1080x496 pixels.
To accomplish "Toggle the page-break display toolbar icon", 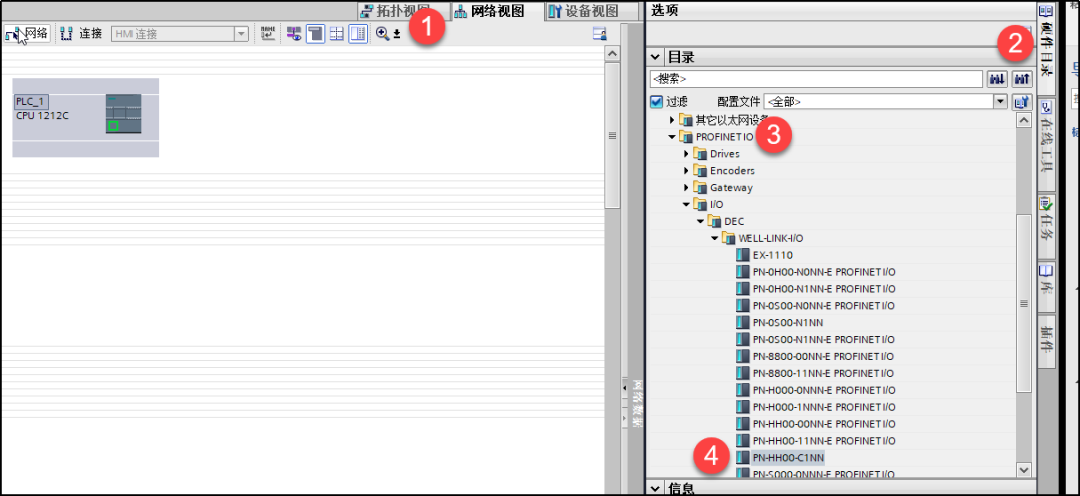I will (315, 34).
